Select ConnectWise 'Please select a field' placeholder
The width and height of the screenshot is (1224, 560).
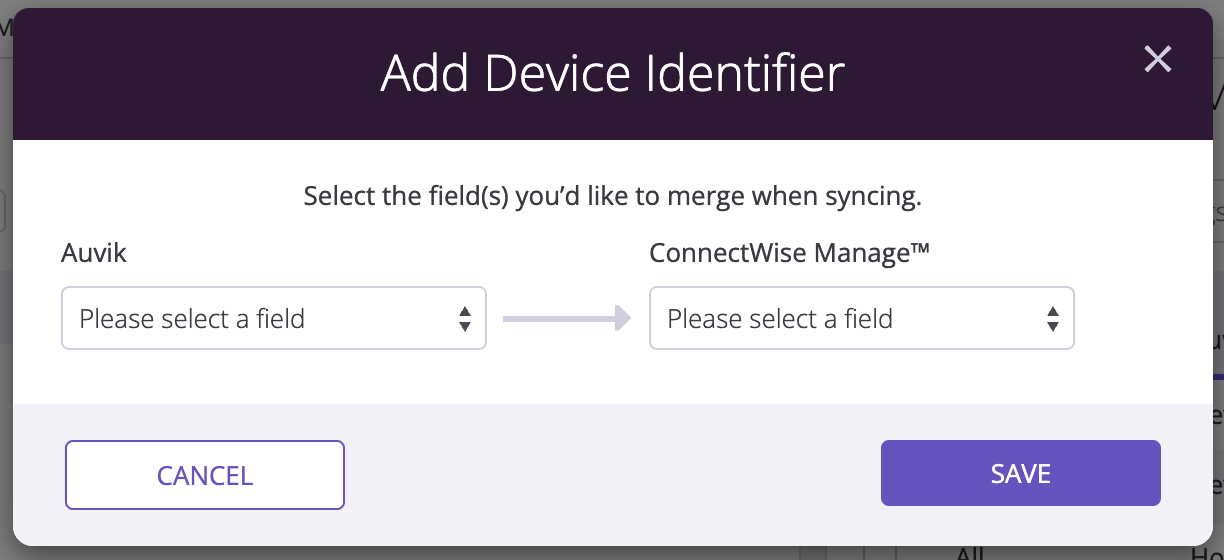pos(780,319)
